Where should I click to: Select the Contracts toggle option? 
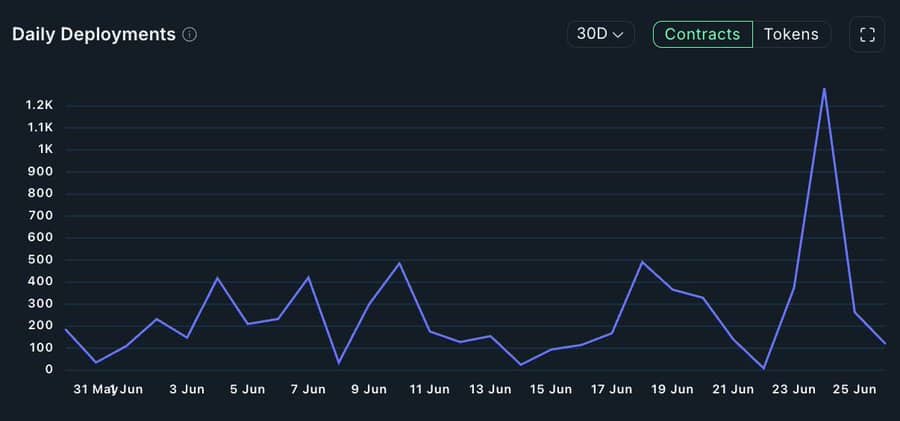click(x=703, y=34)
